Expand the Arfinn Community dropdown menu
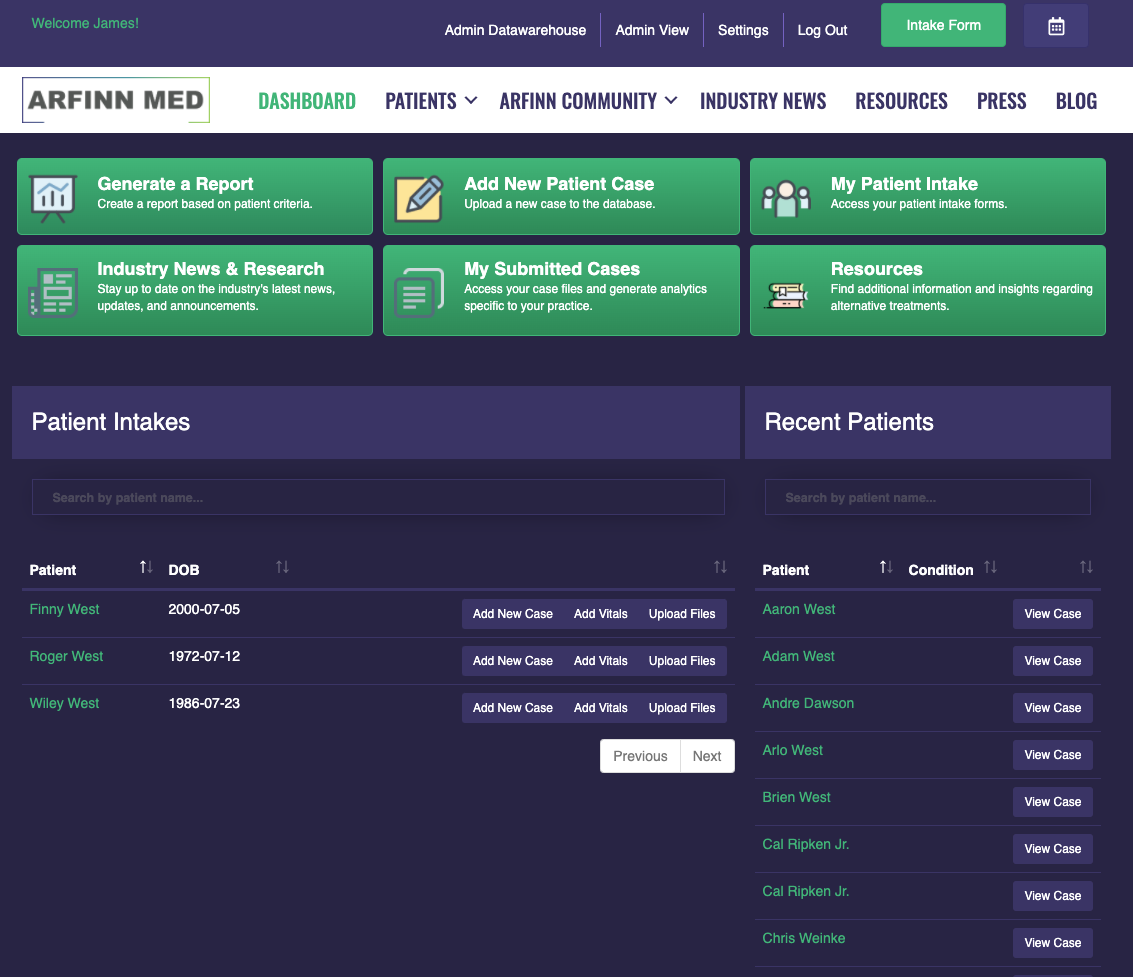Viewport: 1133px width, 977px height. click(588, 101)
